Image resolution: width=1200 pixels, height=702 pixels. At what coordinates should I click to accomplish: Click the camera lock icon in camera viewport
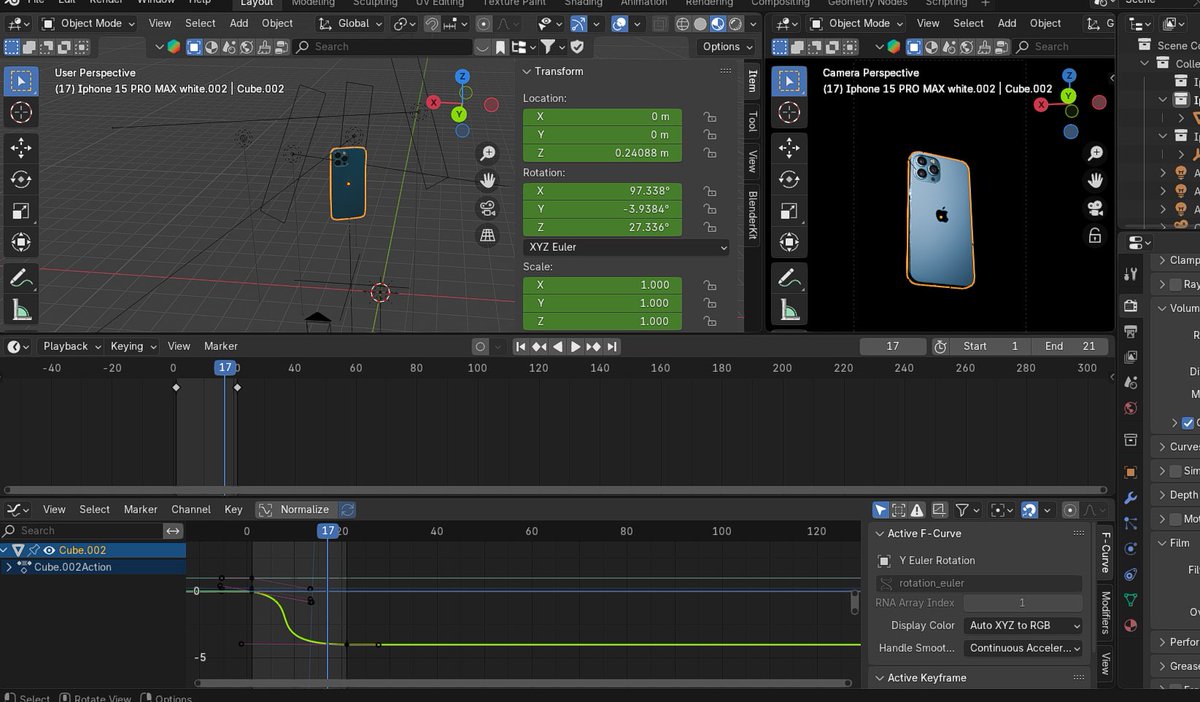click(1095, 236)
